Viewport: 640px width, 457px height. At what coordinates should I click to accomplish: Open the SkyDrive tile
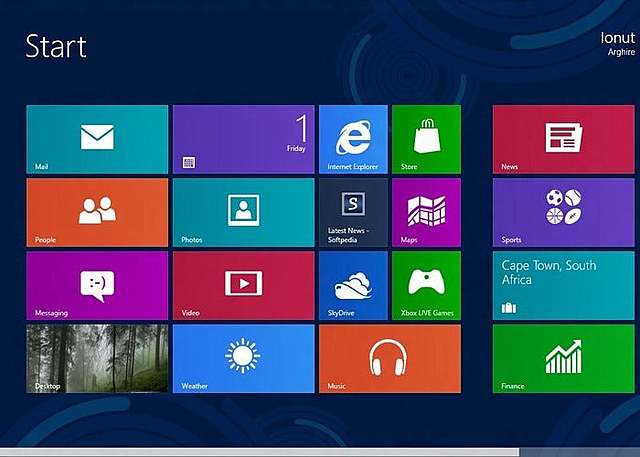click(353, 286)
